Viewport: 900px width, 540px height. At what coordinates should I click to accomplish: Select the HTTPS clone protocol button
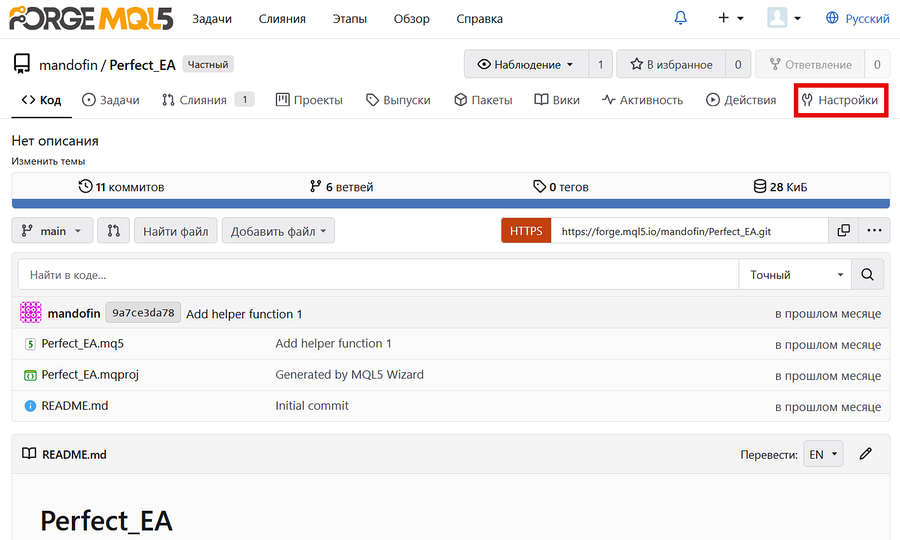(526, 231)
